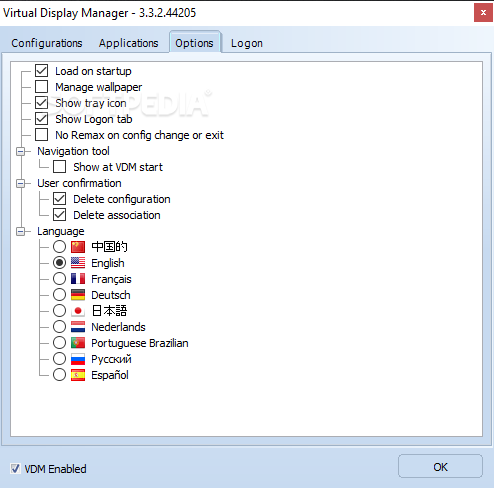
Task: Switch to the Applications tab
Action: [x=128, y=43]
